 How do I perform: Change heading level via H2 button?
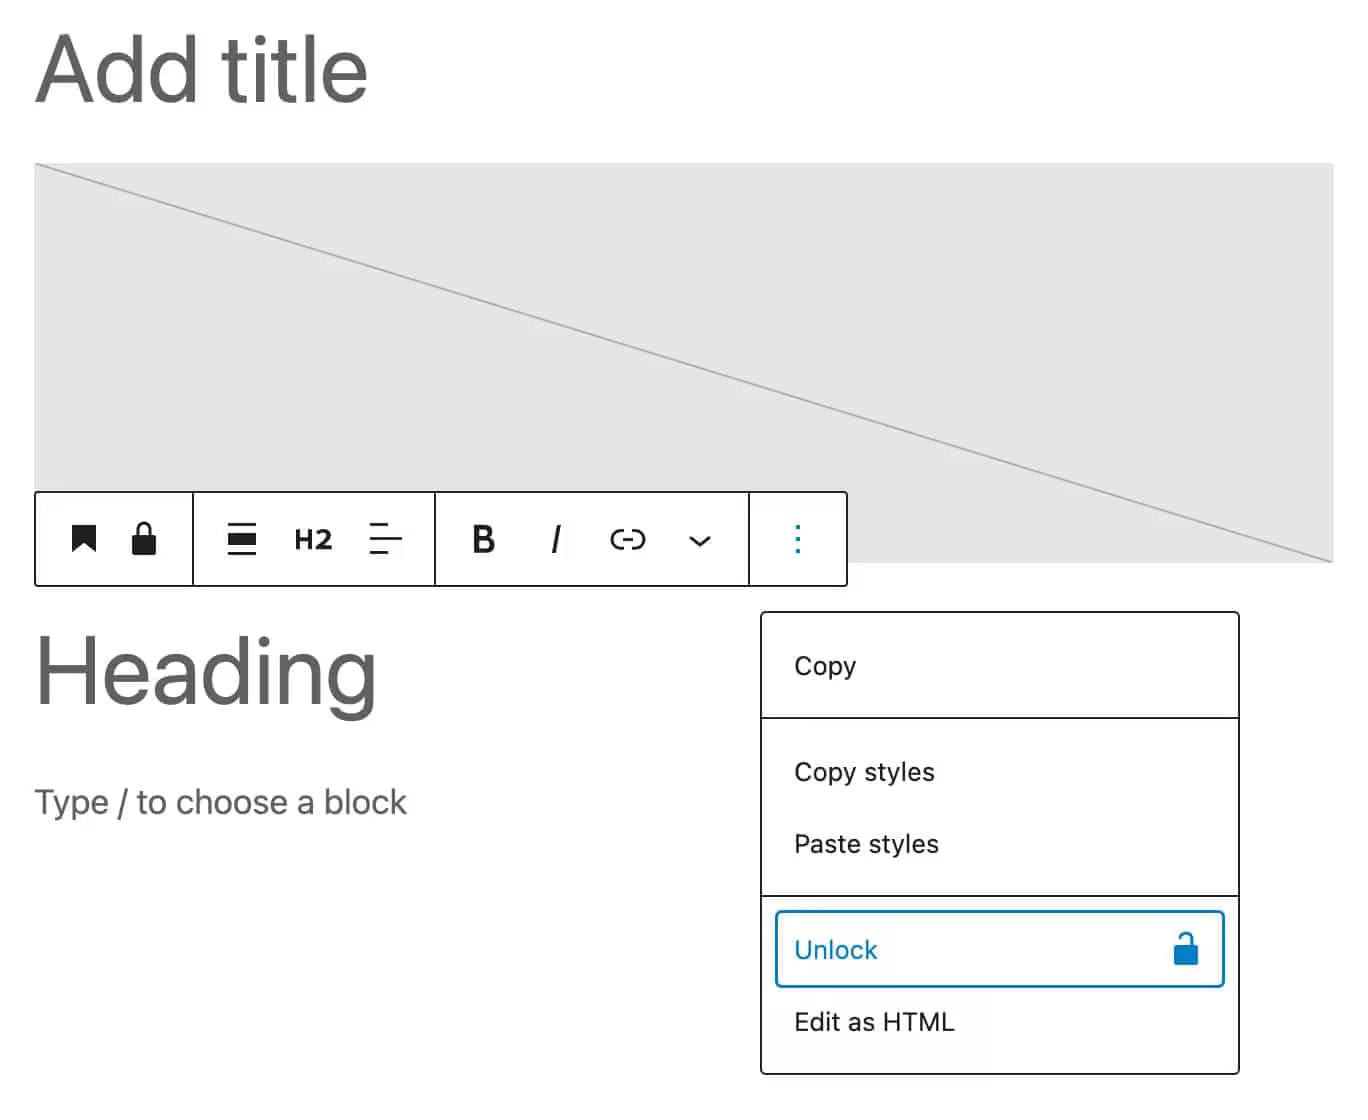tap(313, 540)
